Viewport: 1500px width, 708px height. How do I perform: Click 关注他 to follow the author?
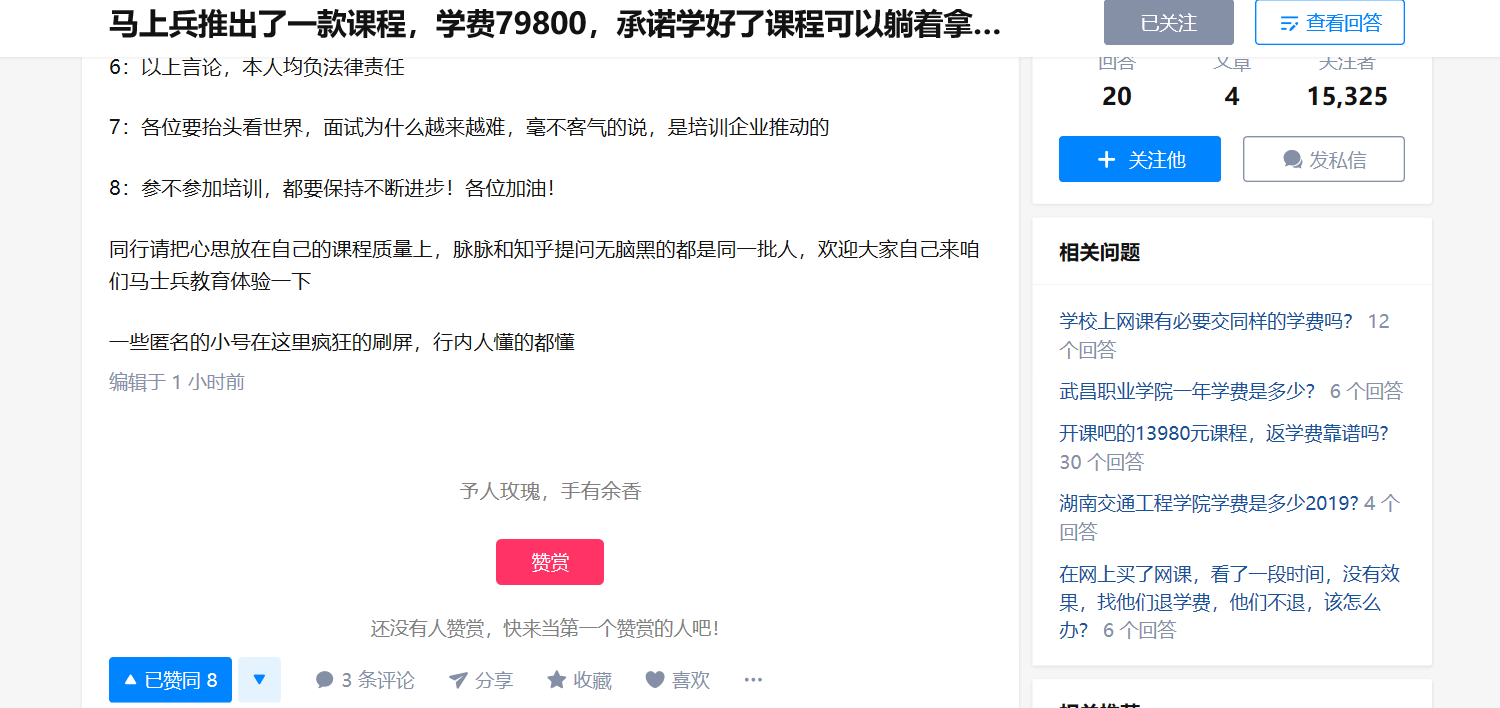pyautogui.click(x=1139, y=159)
